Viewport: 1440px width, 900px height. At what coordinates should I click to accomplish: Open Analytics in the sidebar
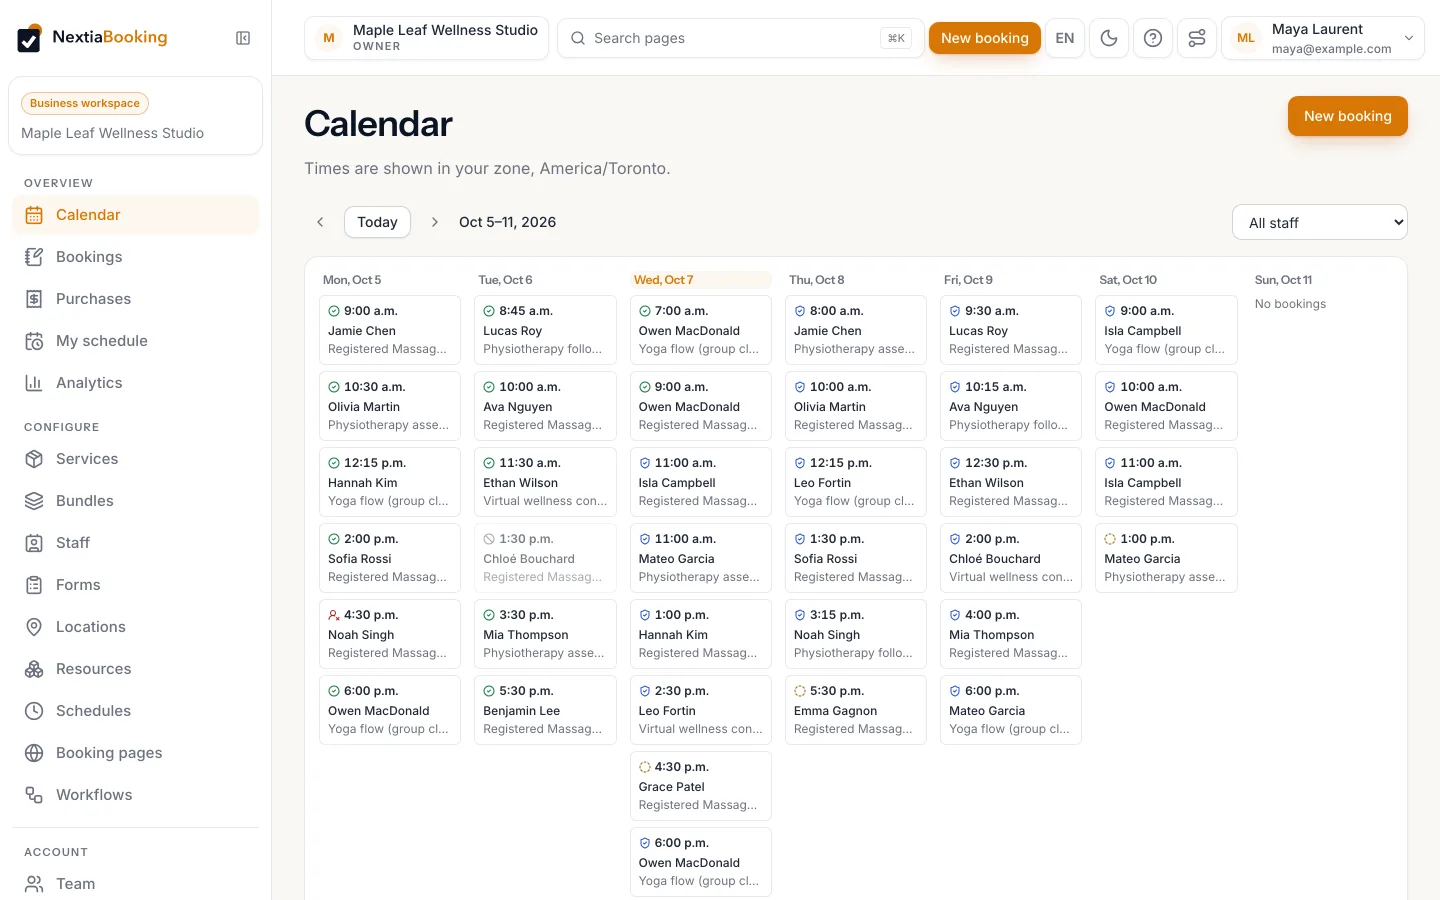pyautogui.click(x=135, y=383)
